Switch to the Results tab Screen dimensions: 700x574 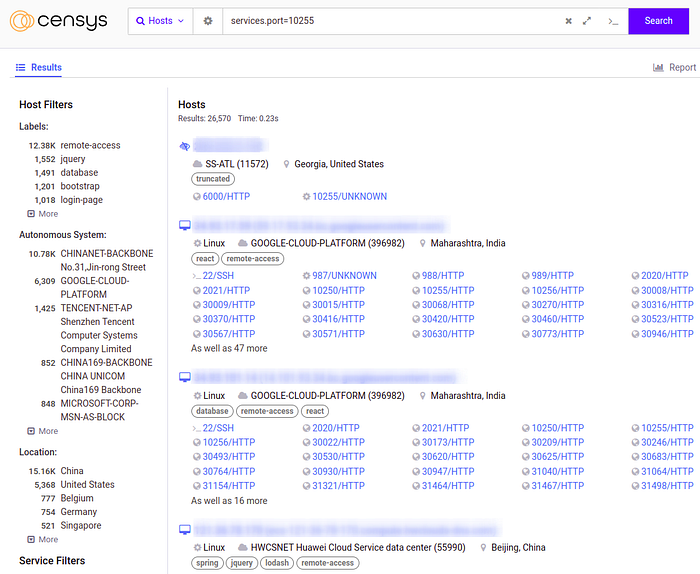click(x=39, y=67)
